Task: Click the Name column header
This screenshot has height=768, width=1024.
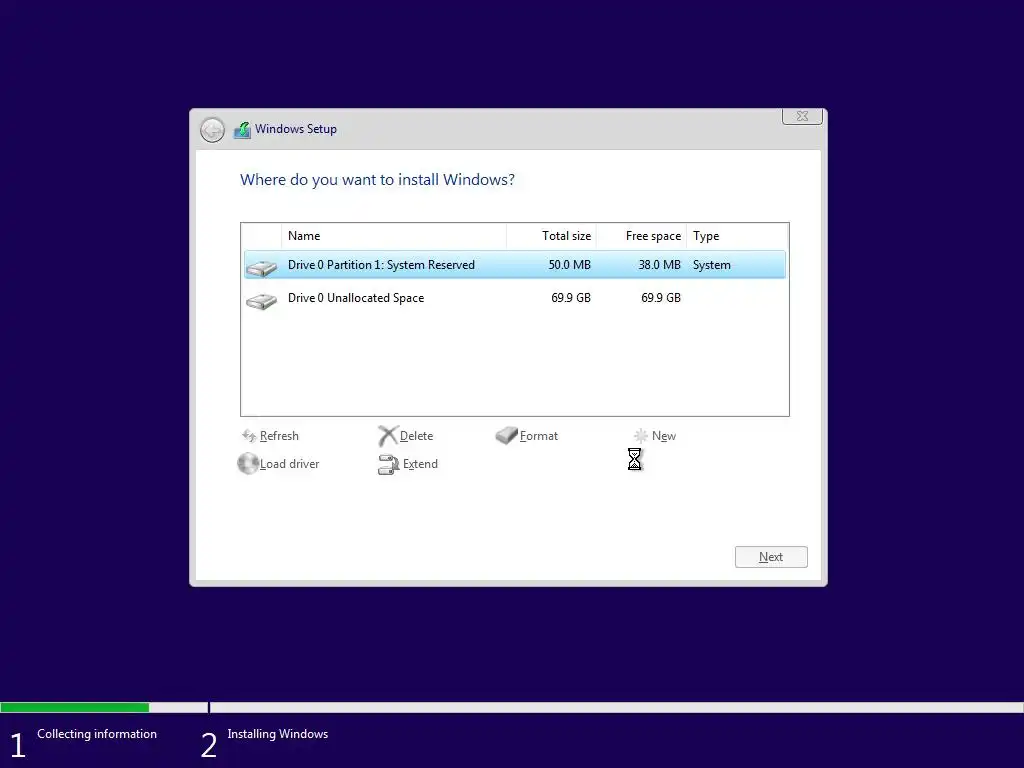Action: (x=394, y=236)
